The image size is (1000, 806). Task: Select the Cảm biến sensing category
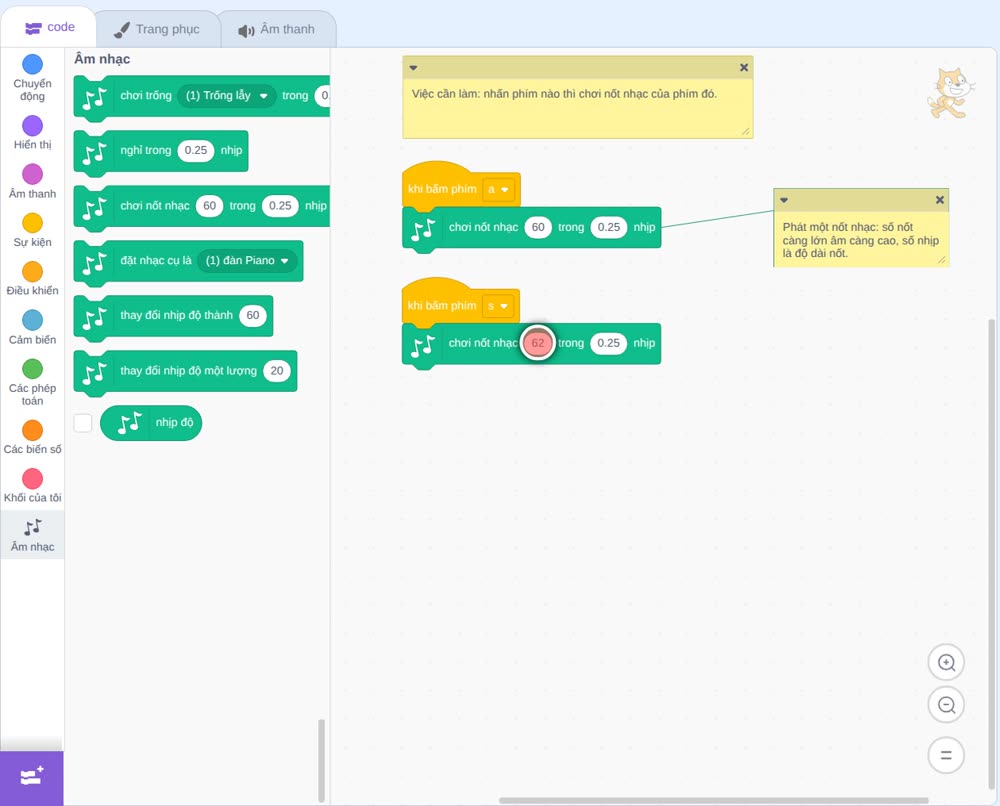pyautogui.click(x=33, y=327)
